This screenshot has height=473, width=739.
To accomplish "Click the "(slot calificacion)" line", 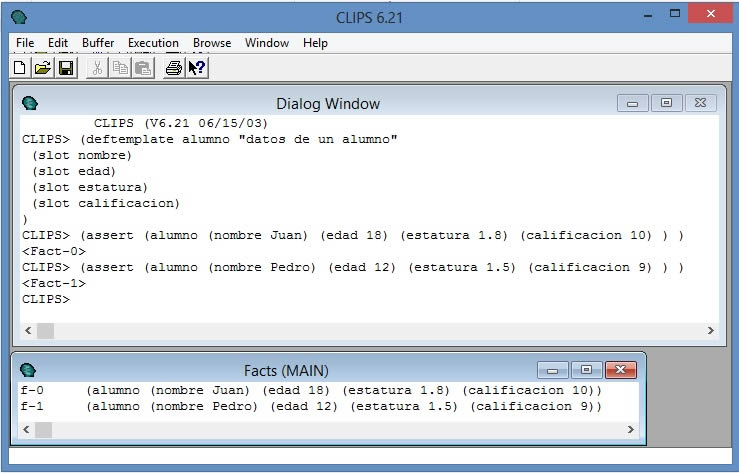I will click(106, 203).
